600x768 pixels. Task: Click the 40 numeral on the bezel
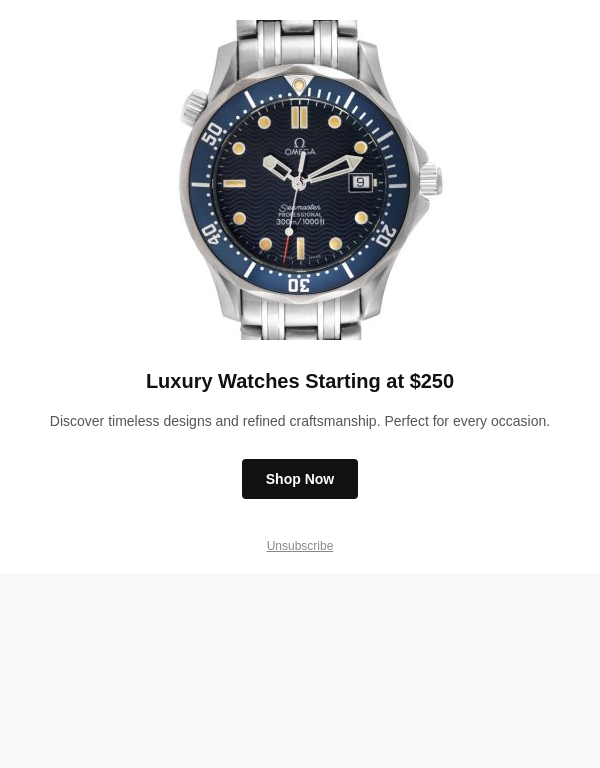[x=212, y=234]
